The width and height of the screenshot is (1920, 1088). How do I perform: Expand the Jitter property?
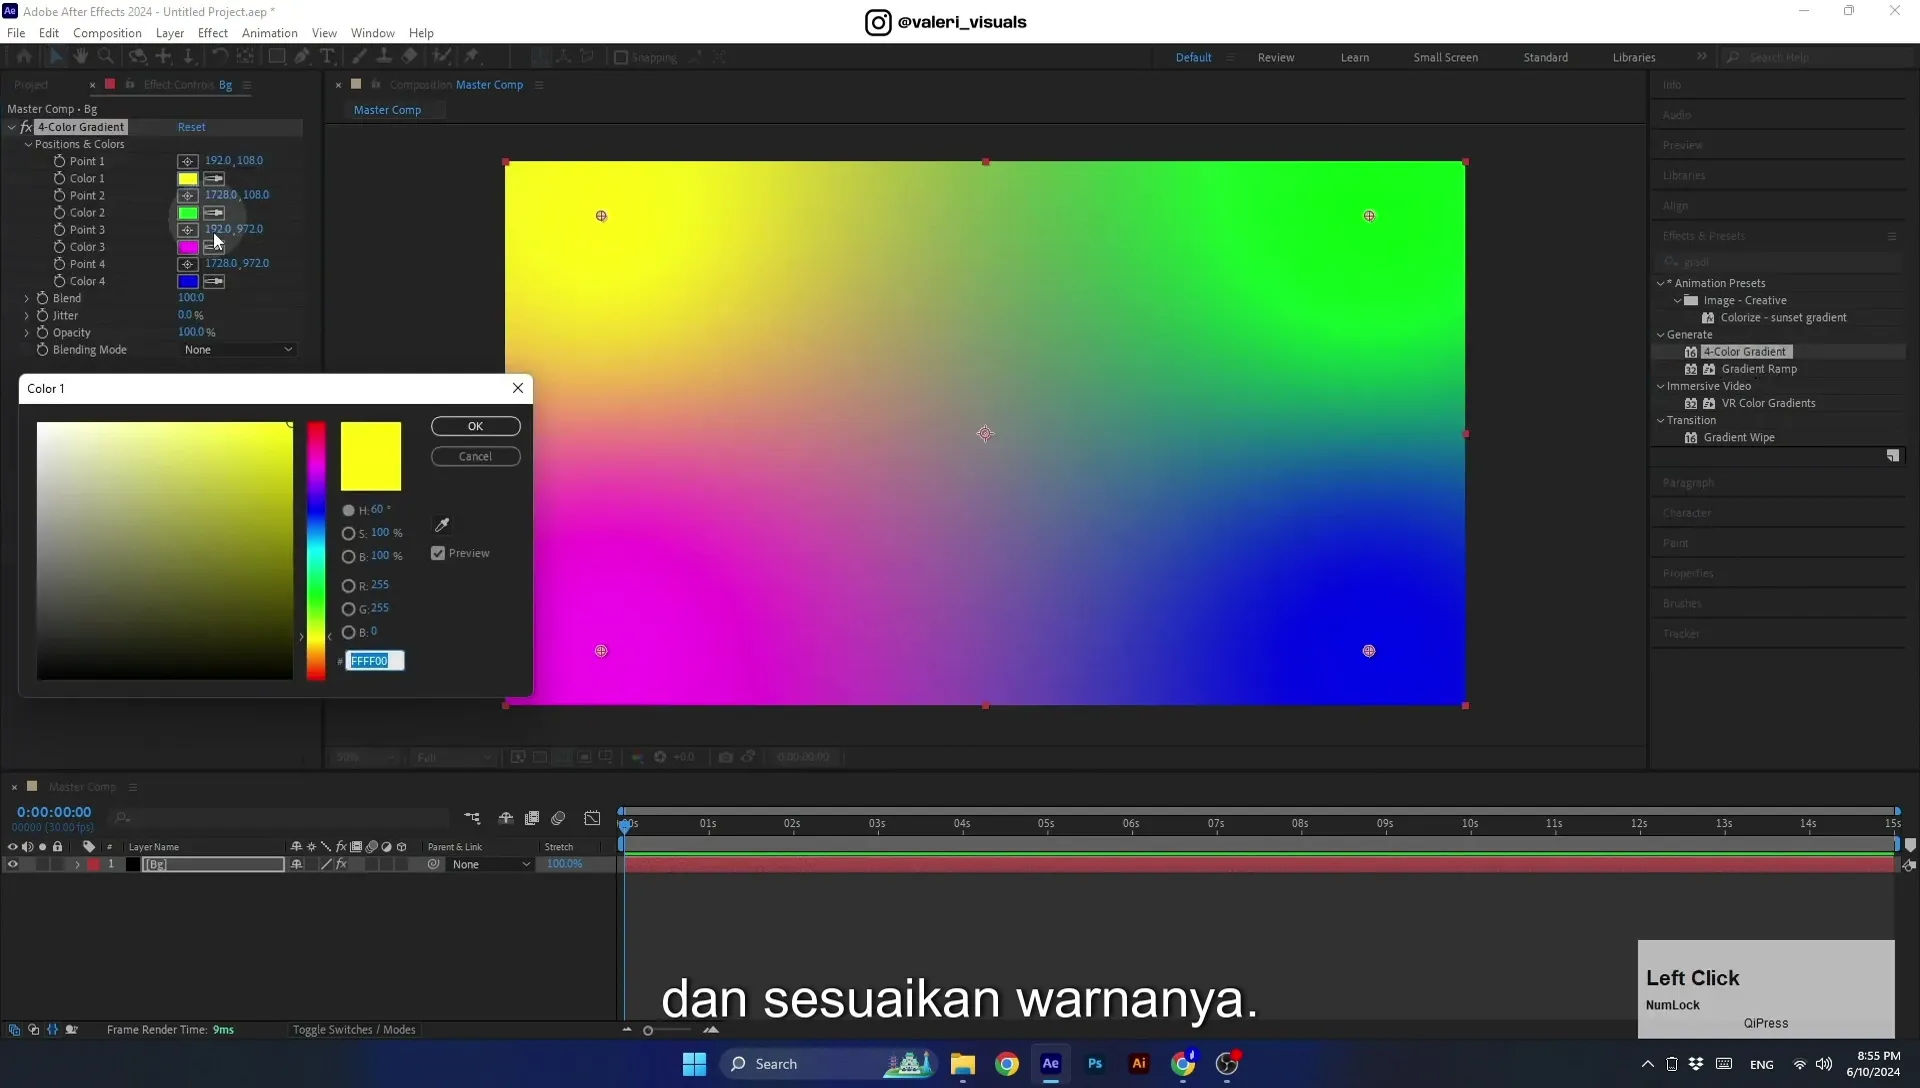pyautogui.click(x=27, y=315)
